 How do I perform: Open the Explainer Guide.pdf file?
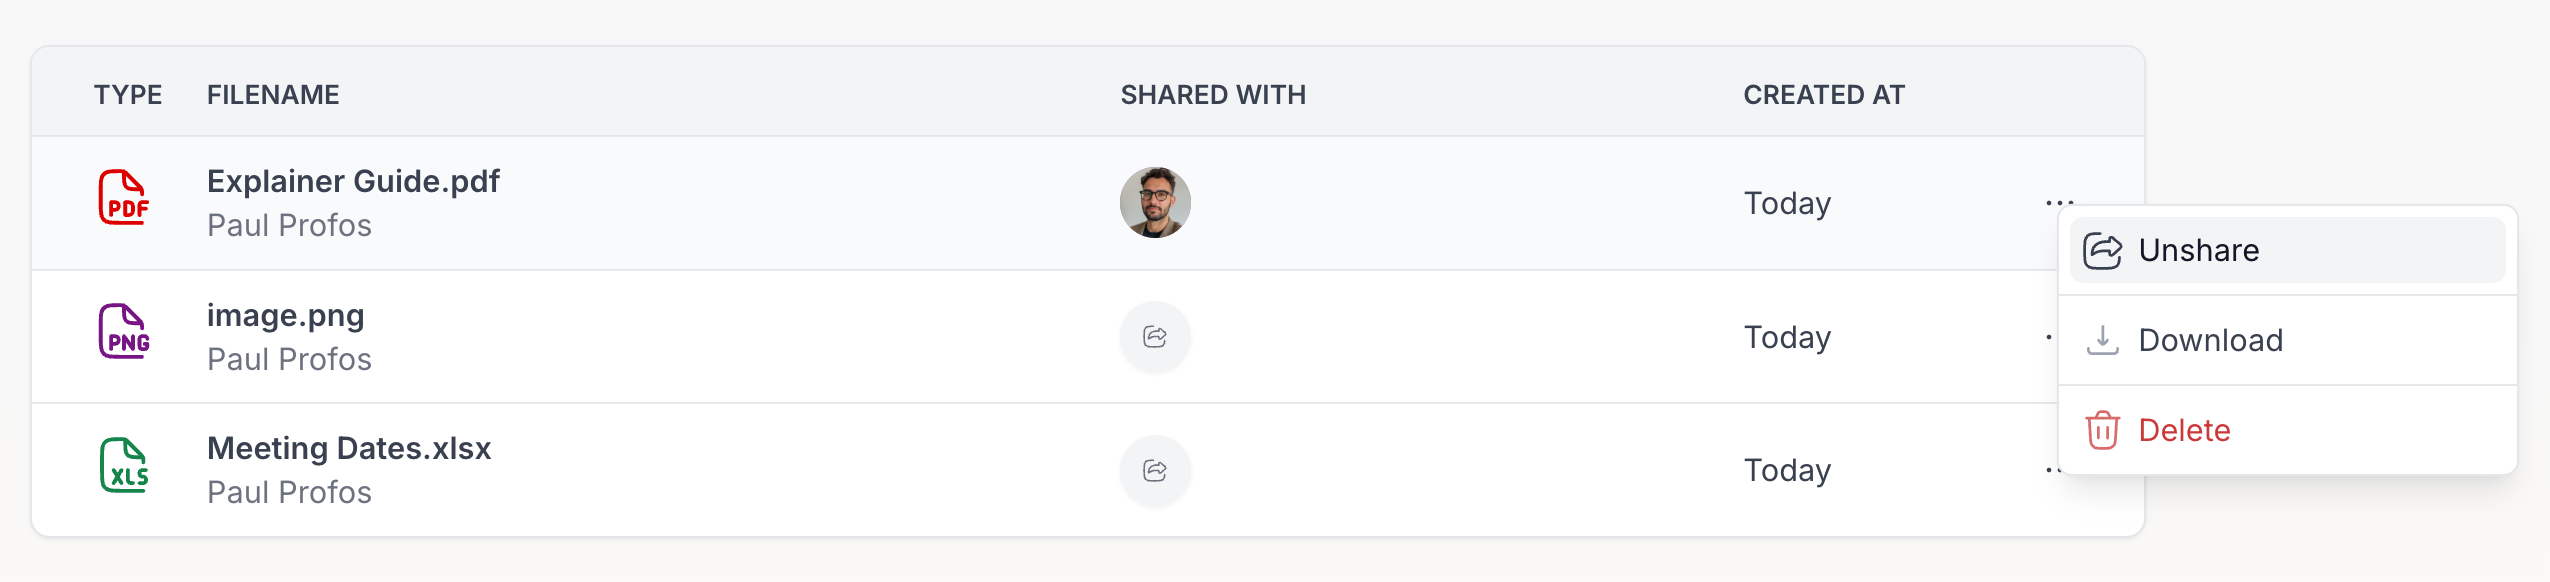pos(353,181)
